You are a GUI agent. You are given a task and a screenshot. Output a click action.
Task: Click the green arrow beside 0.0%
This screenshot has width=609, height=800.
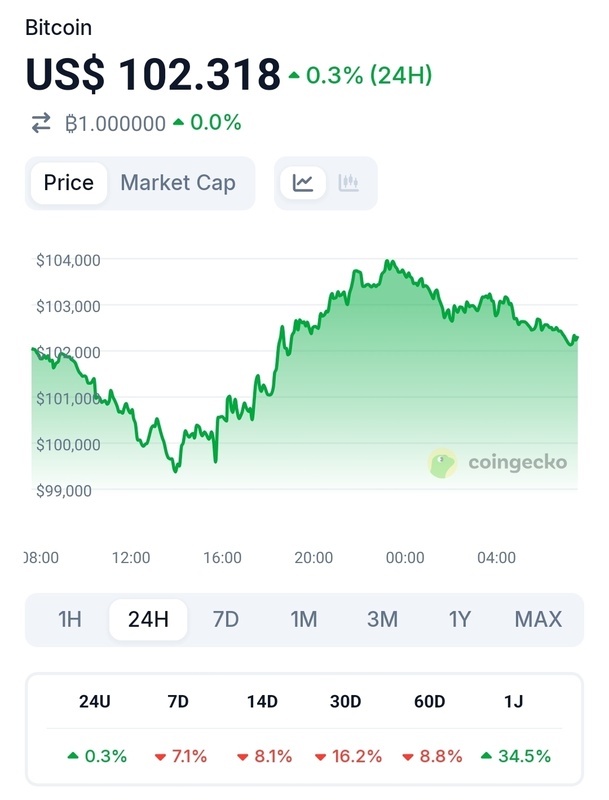click(x=178, y=123)
